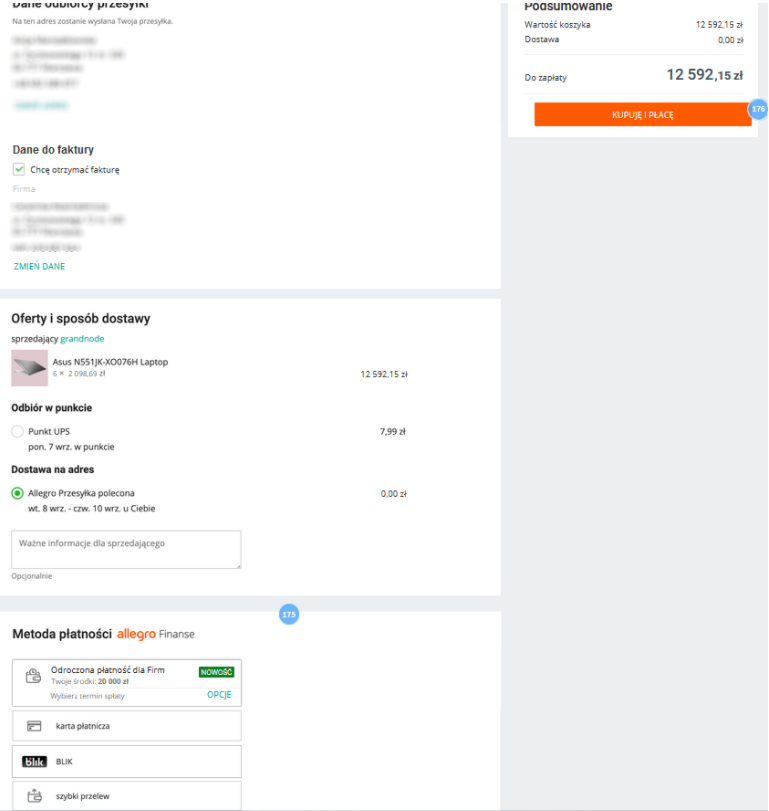Click the KUPUJĘ I PŁACĘ button
This screenshot has width=769, height=811.
point(643,114)
